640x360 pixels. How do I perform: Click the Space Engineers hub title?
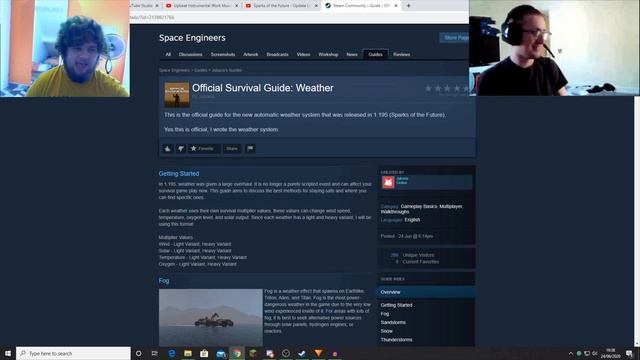(x=192, y=38)
